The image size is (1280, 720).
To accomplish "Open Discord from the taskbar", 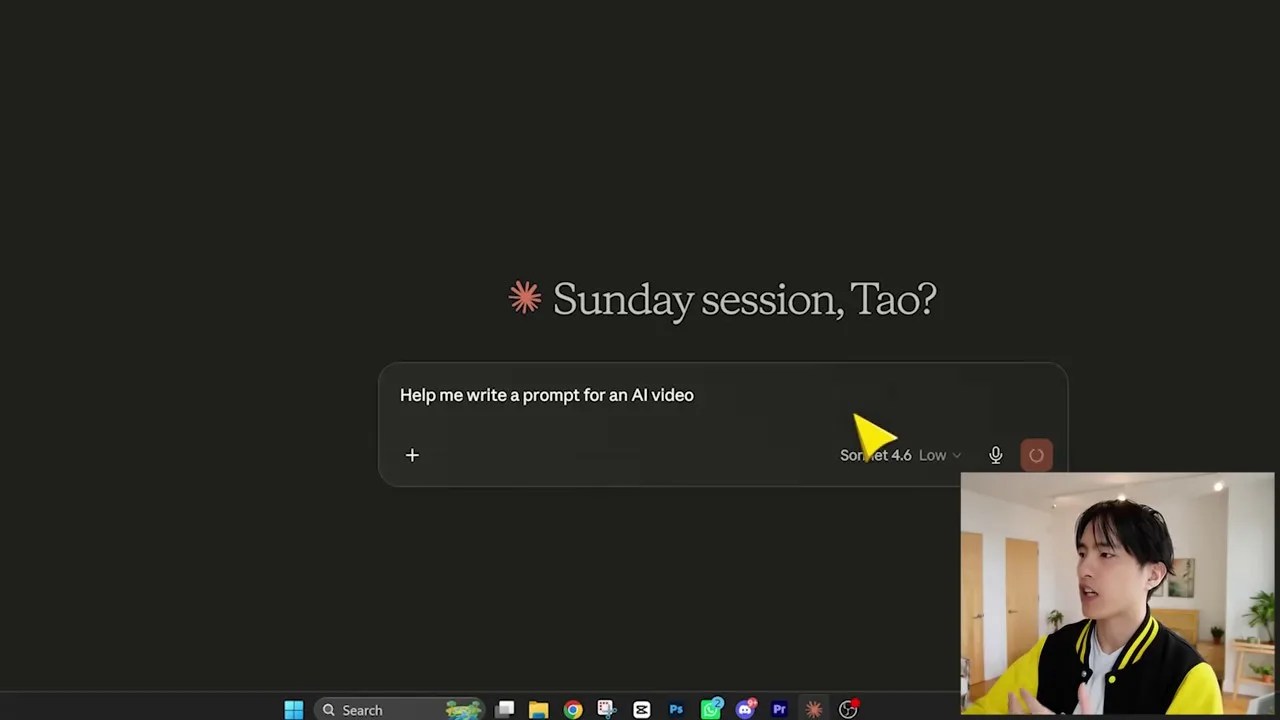I will [745, 710].
